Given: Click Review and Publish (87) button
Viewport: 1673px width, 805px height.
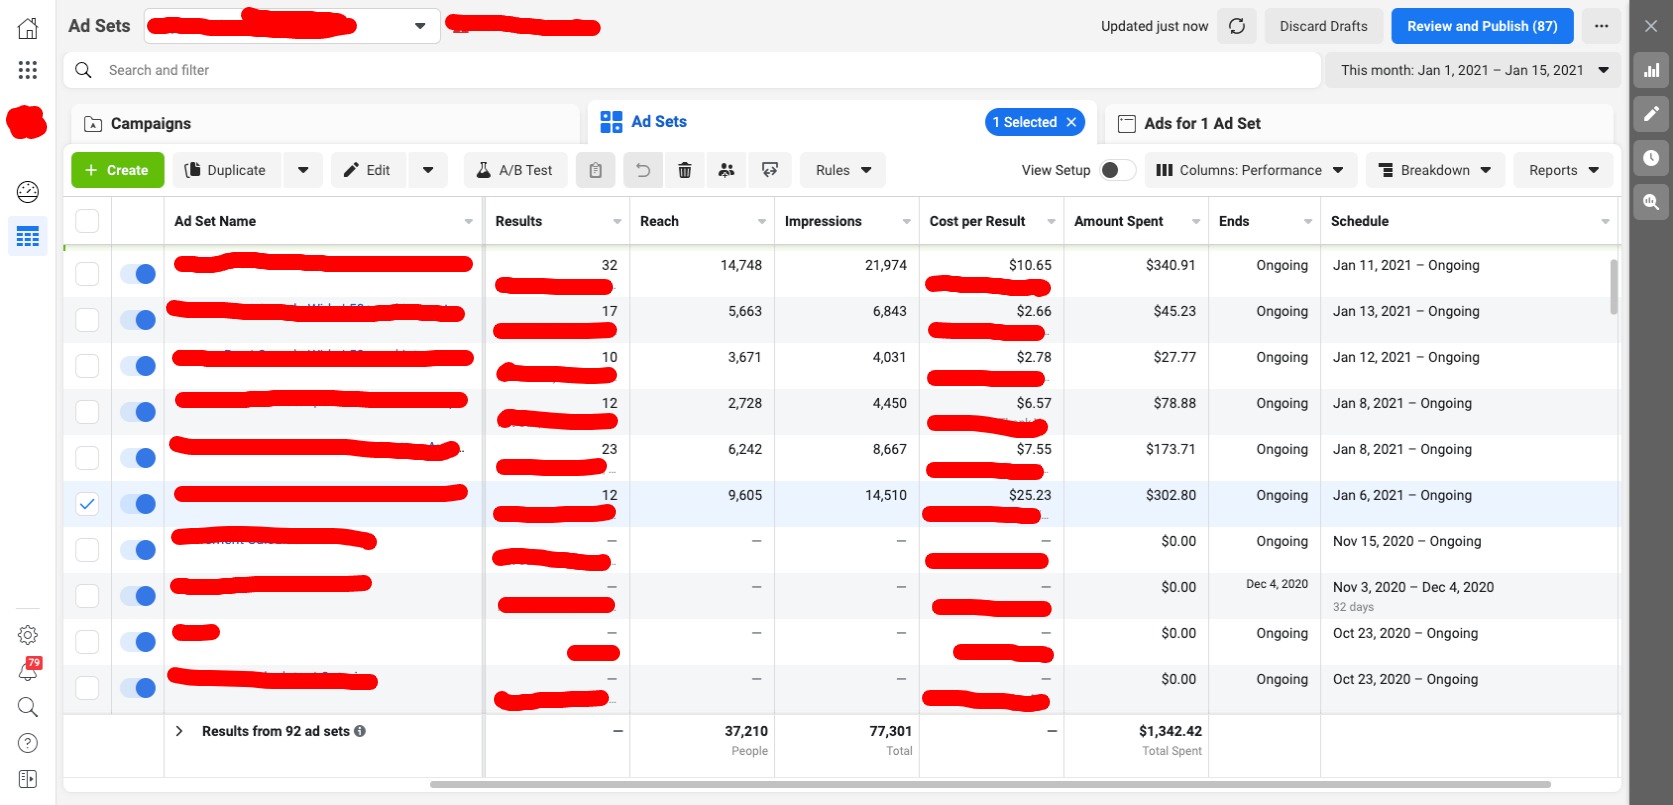Looking at the screenshot, I should [1481, 26].
